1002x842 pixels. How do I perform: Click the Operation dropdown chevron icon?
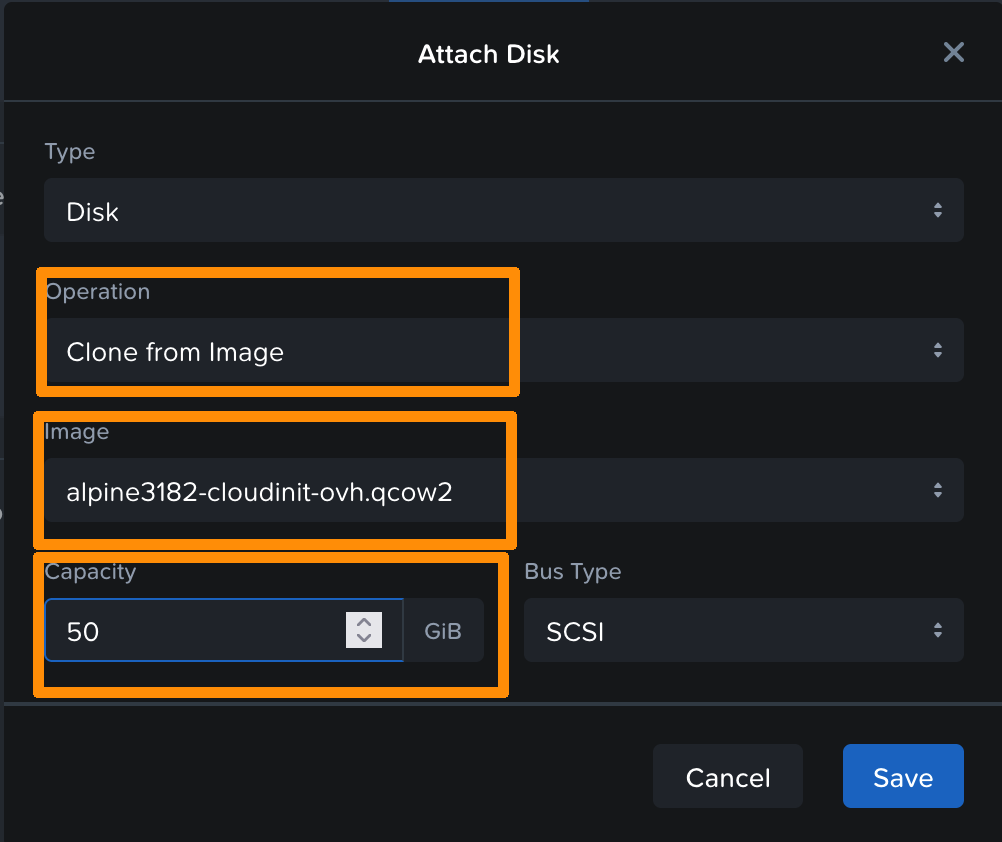(x=938, y=350)
